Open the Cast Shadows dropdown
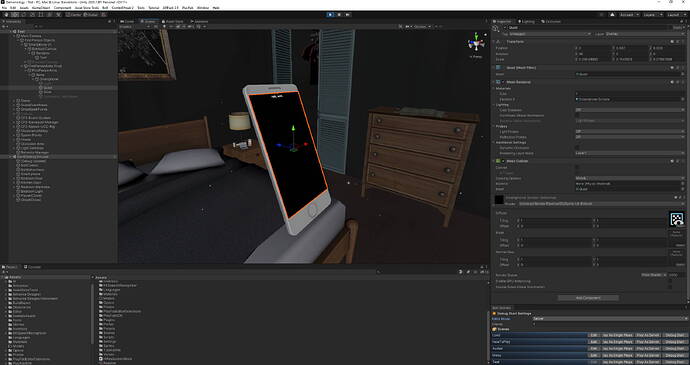 tap(630, 110)
